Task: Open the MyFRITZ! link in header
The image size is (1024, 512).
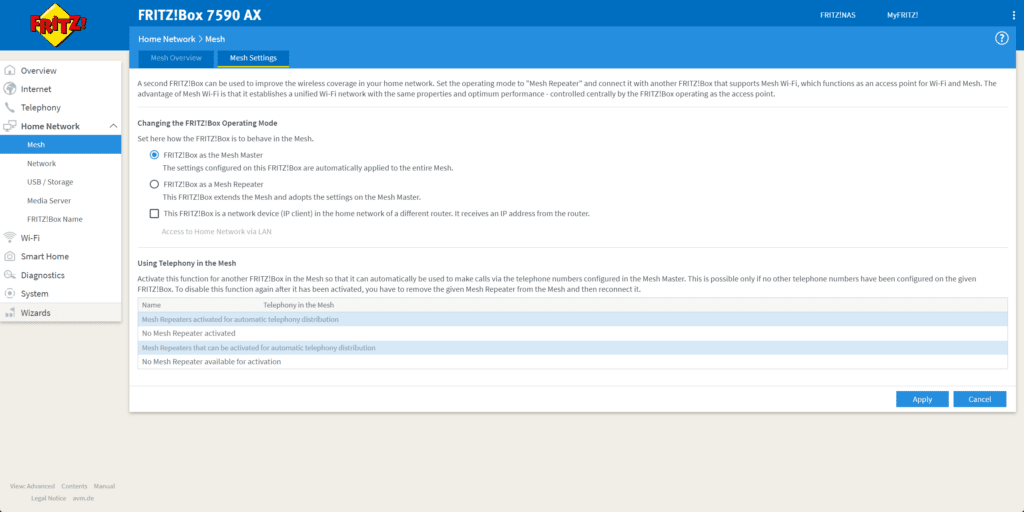Action: point(902,15)
